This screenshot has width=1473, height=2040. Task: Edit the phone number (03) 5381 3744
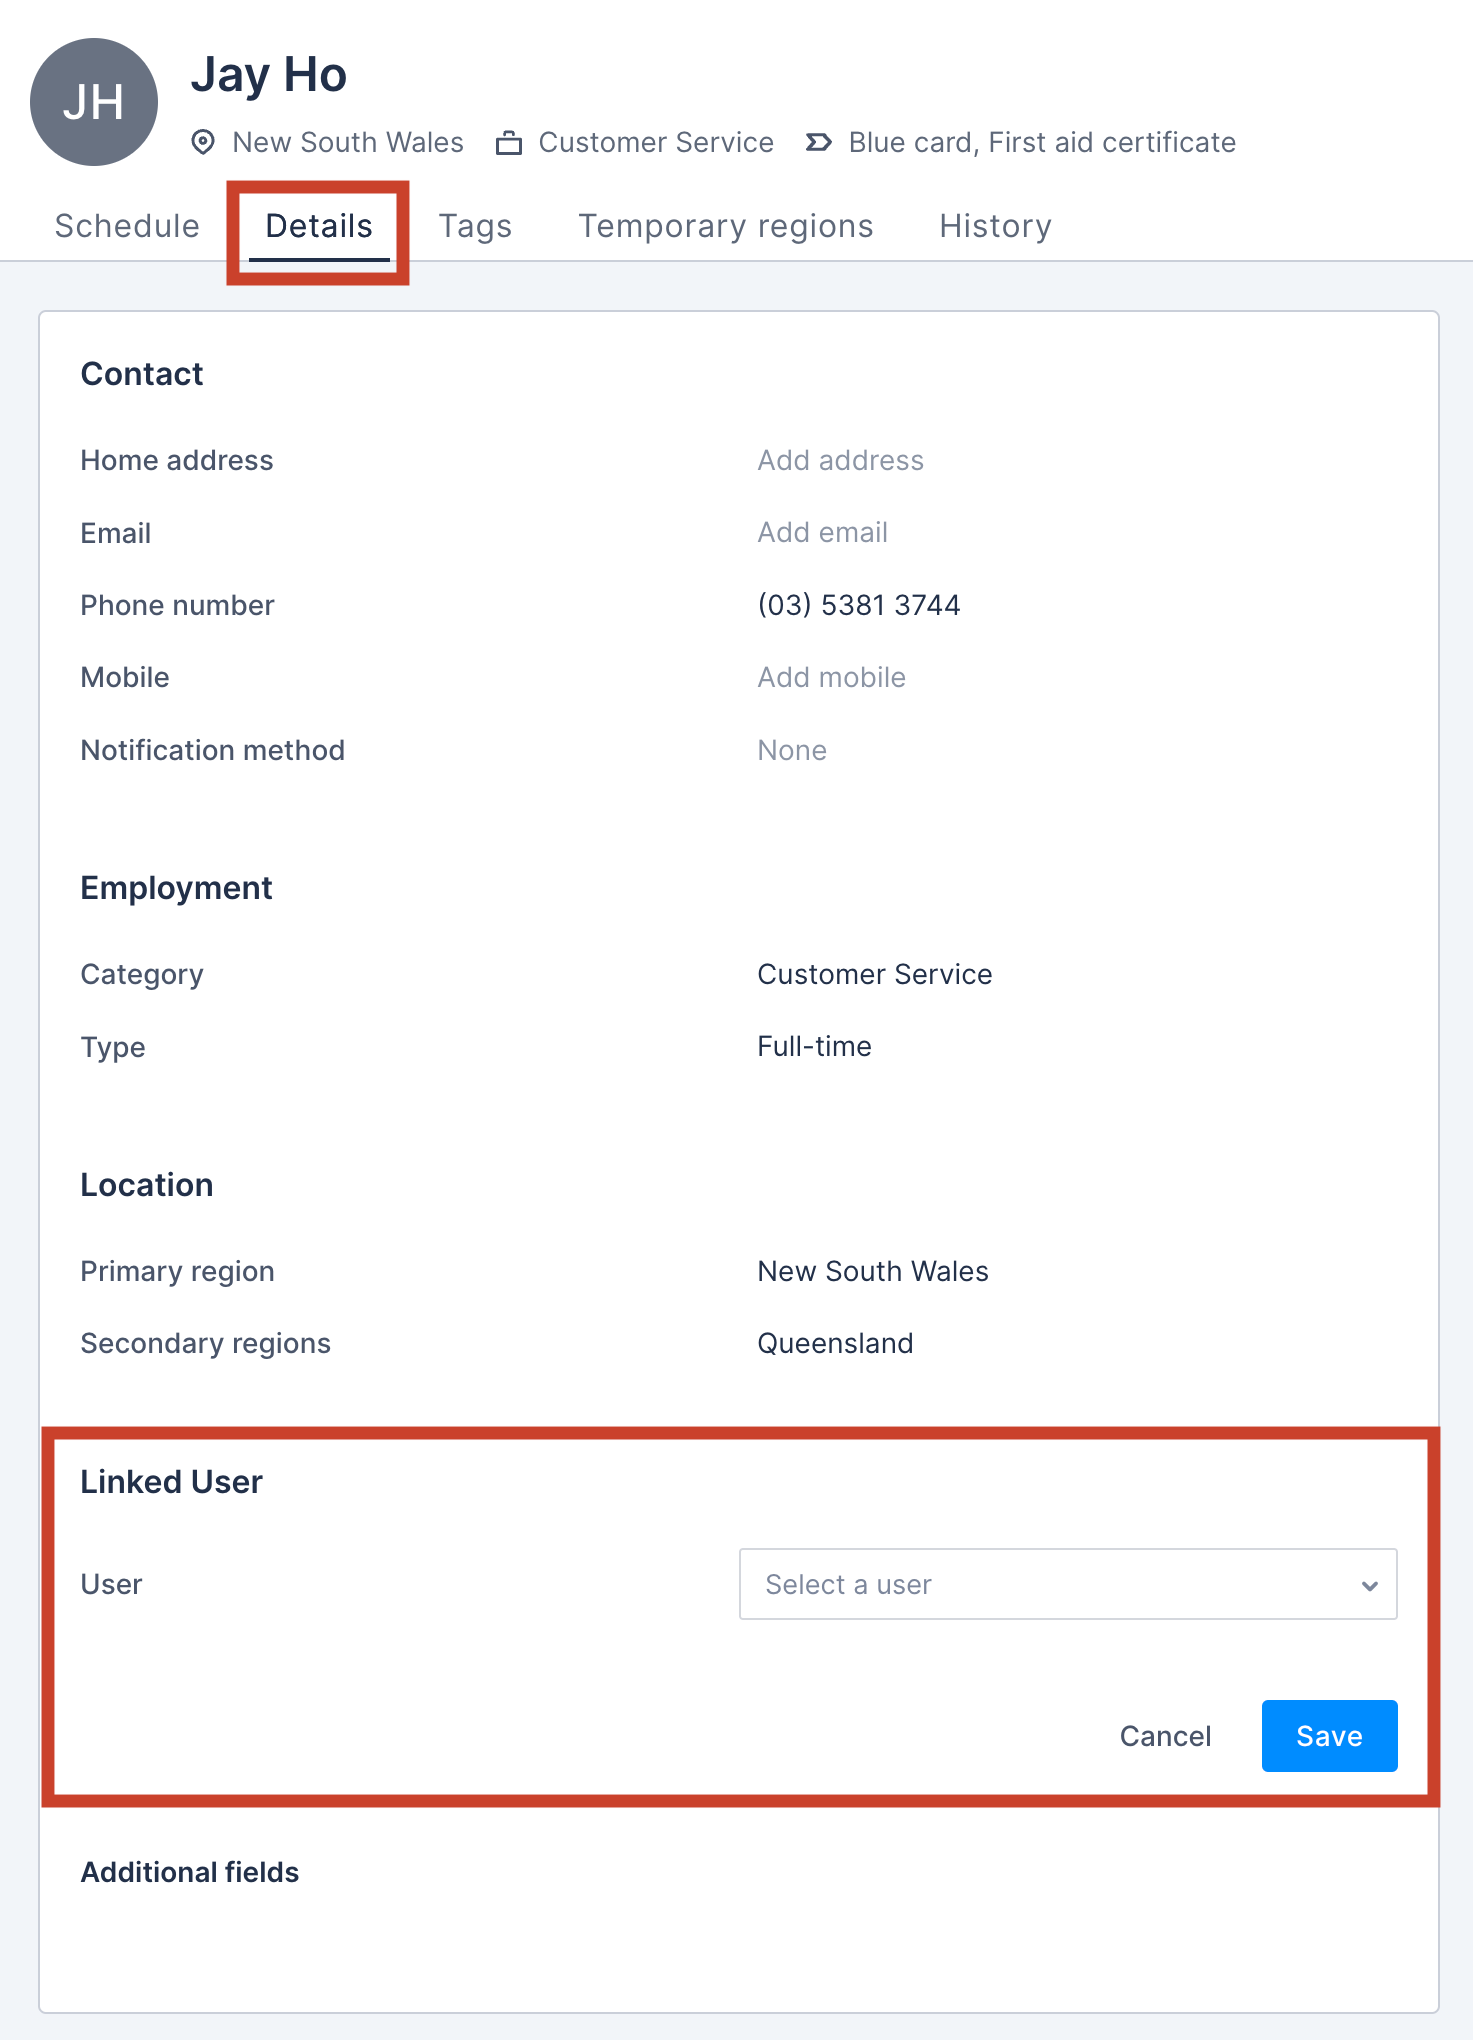(858, 604)
